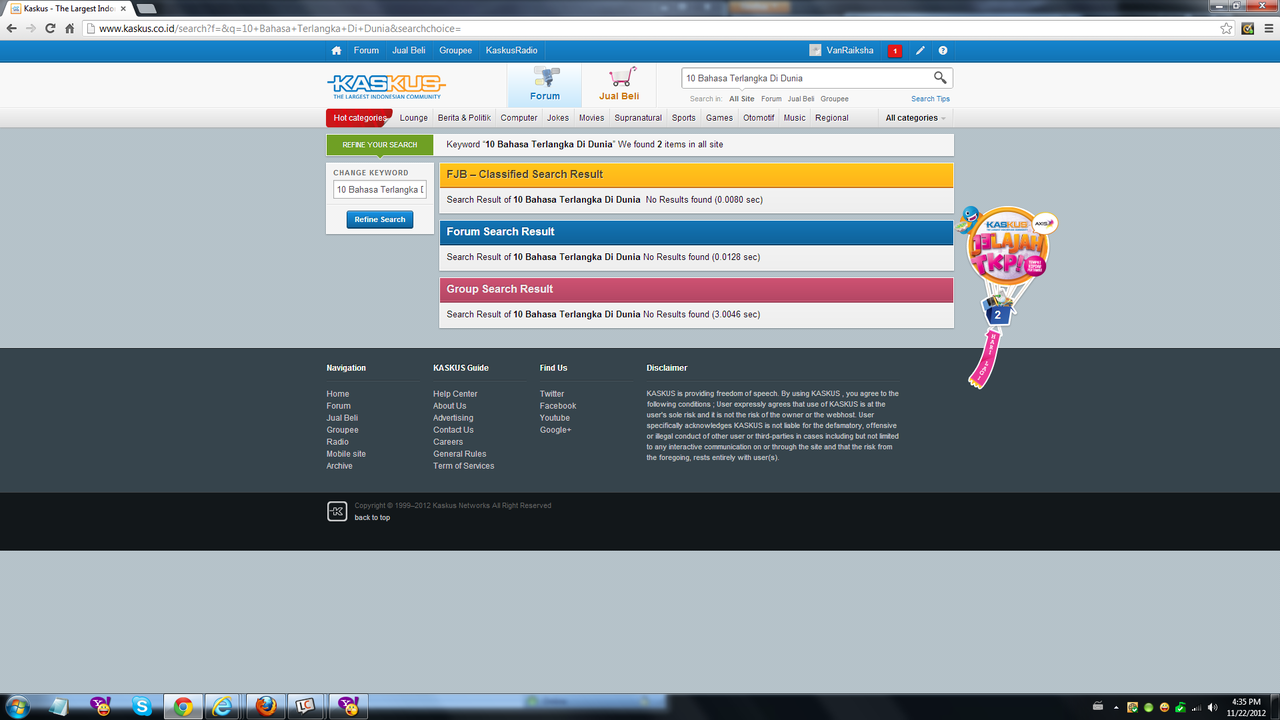Open the red notification badge showing 1

click(894, 51)
